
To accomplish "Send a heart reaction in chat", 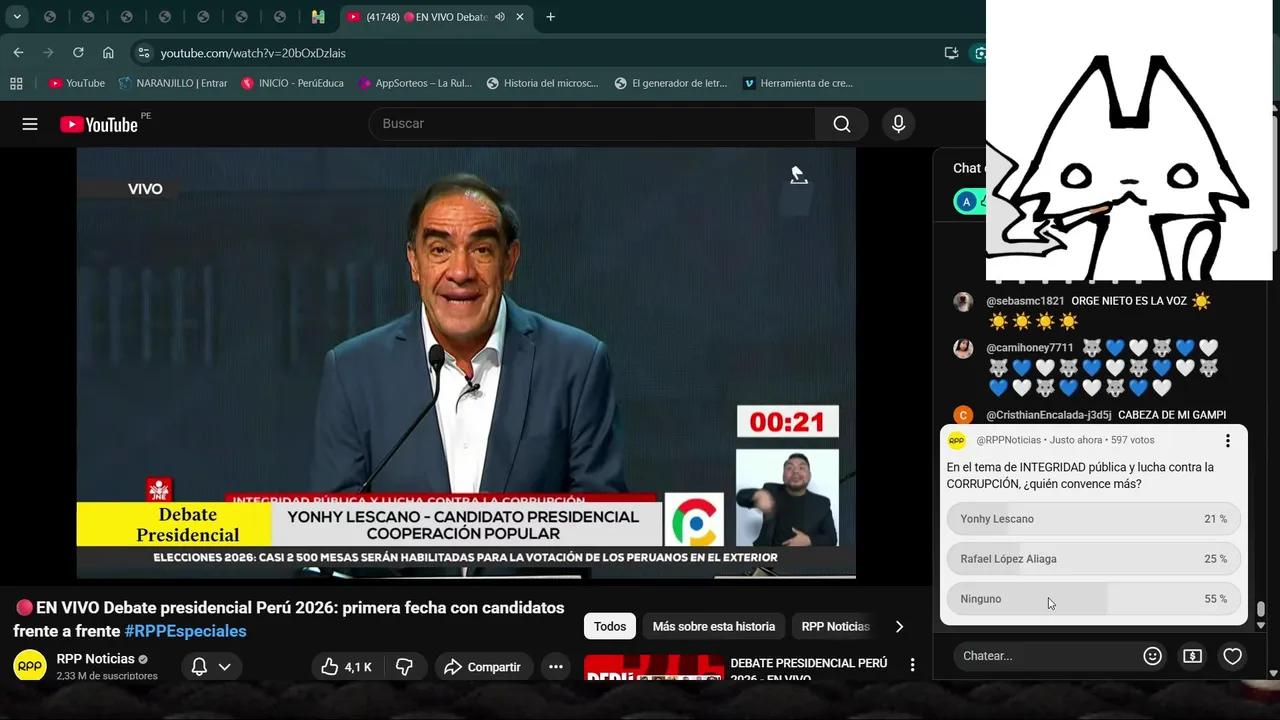I will (x=1232, y=656).
